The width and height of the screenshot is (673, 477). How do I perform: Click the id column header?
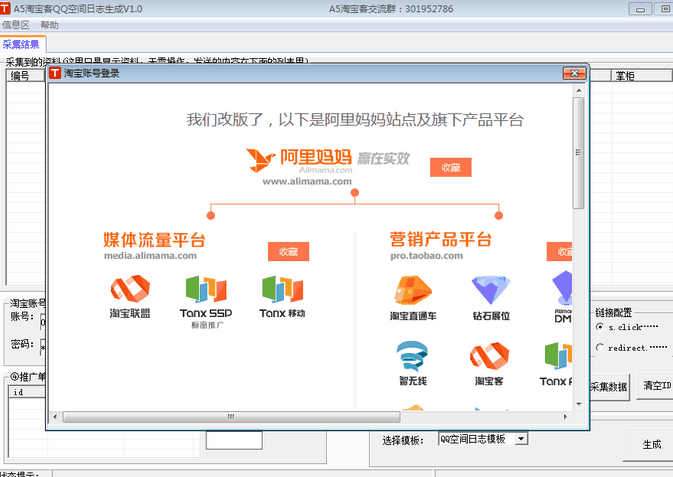point(27,392)
